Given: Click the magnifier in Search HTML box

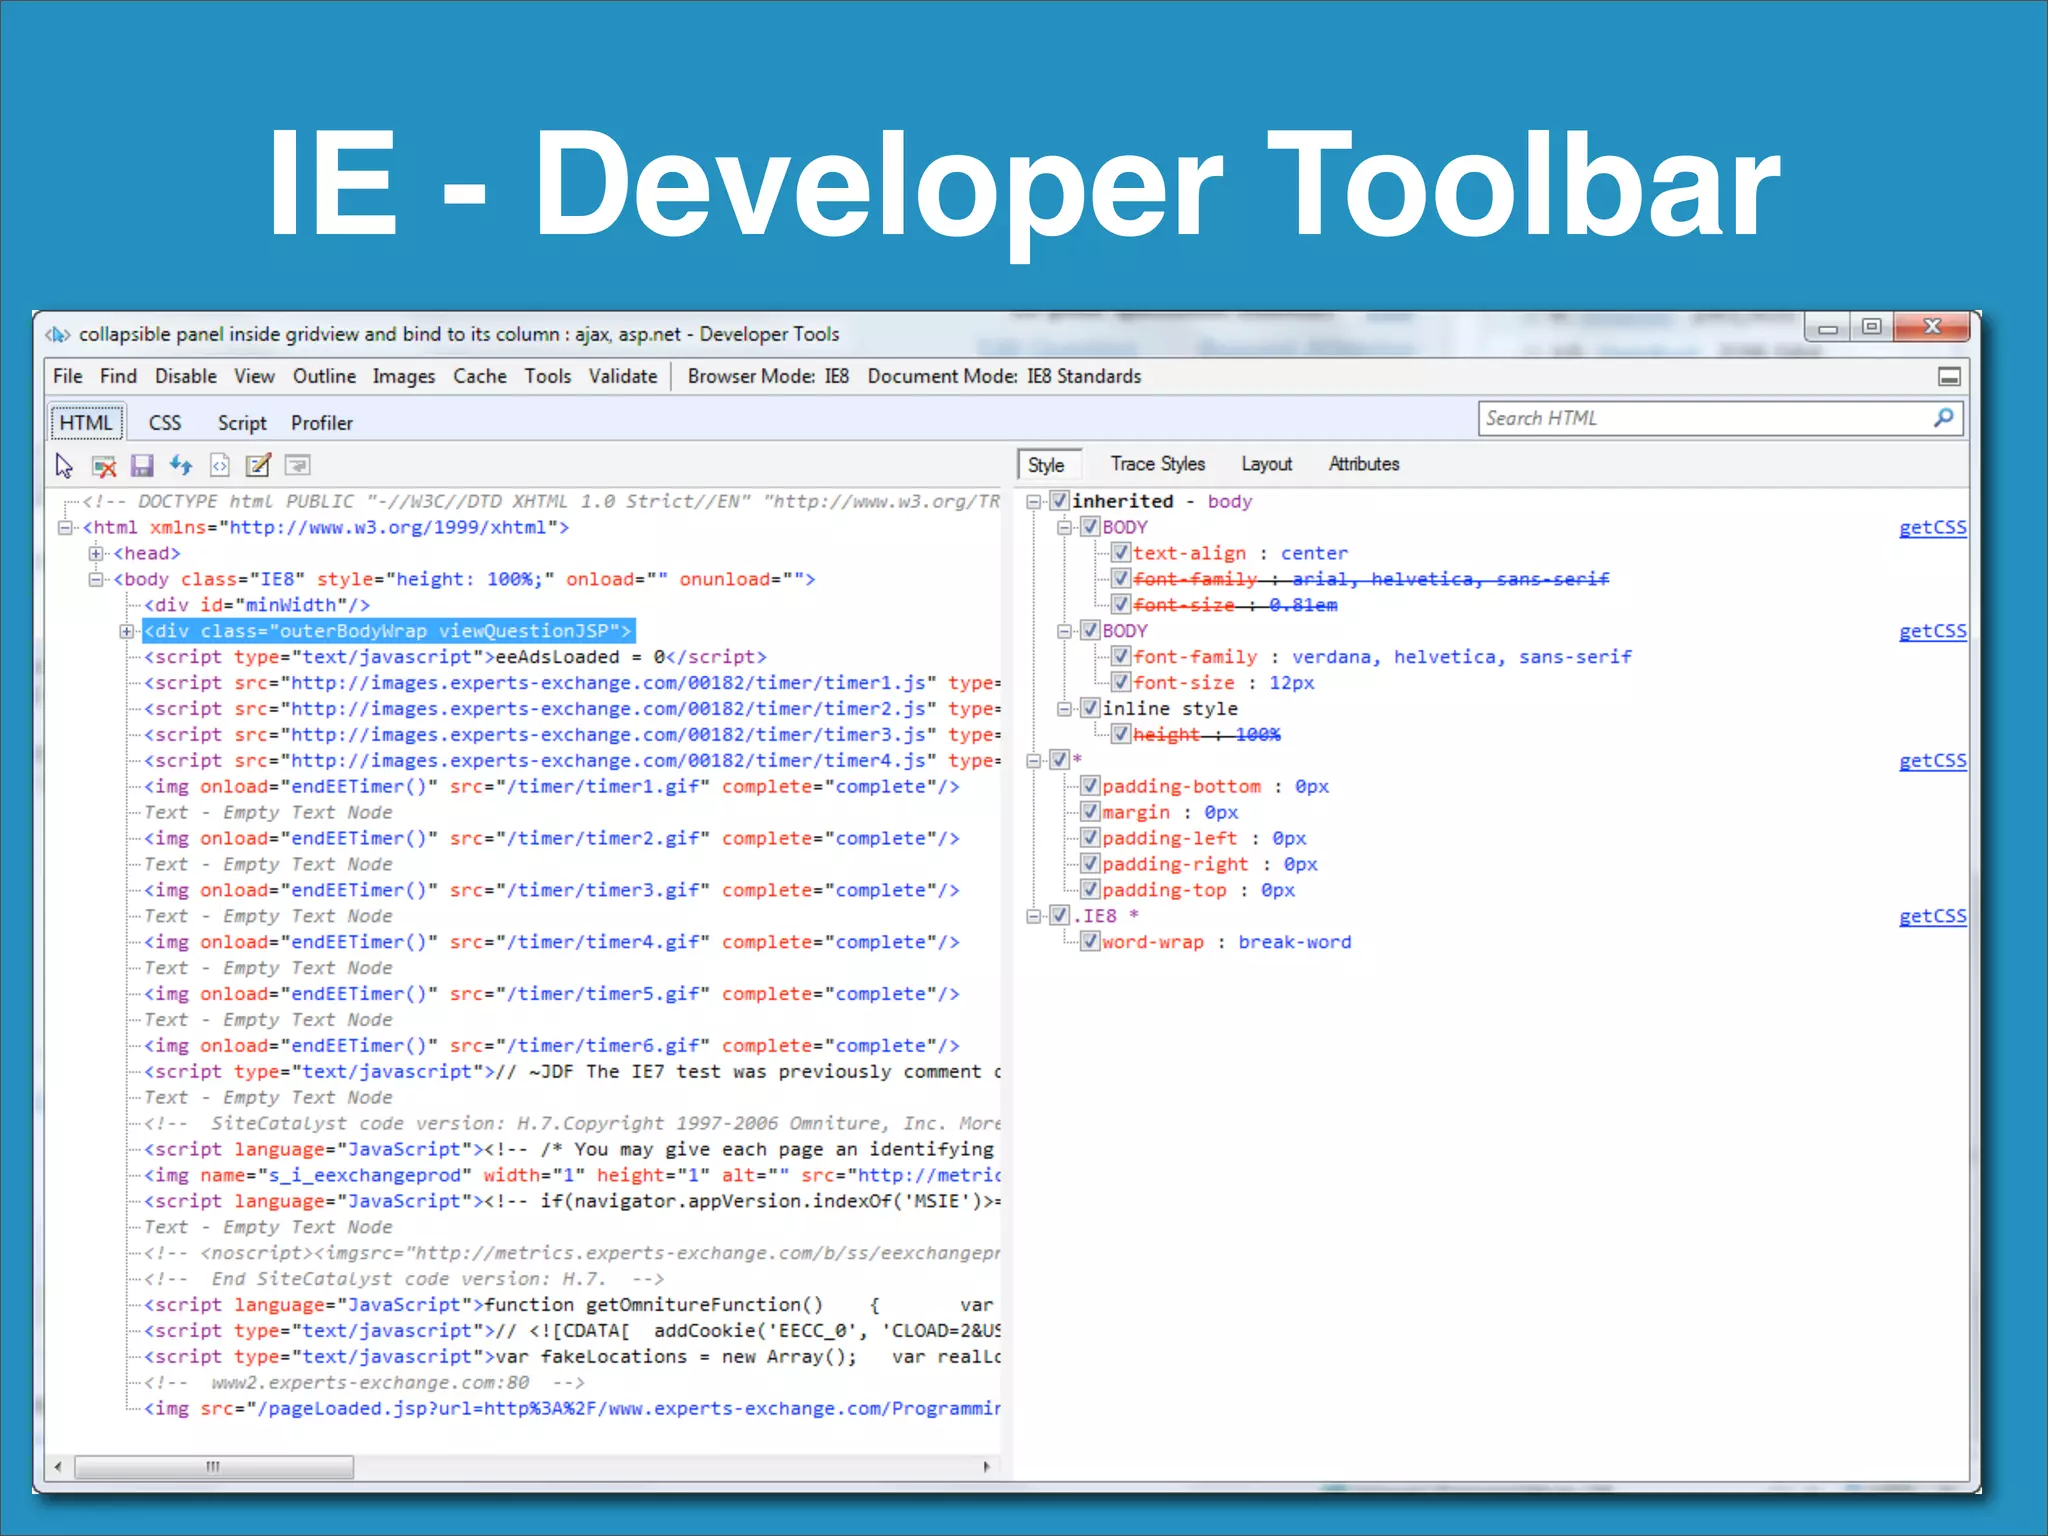Looking at the screenshot, I should (1943, 418).
